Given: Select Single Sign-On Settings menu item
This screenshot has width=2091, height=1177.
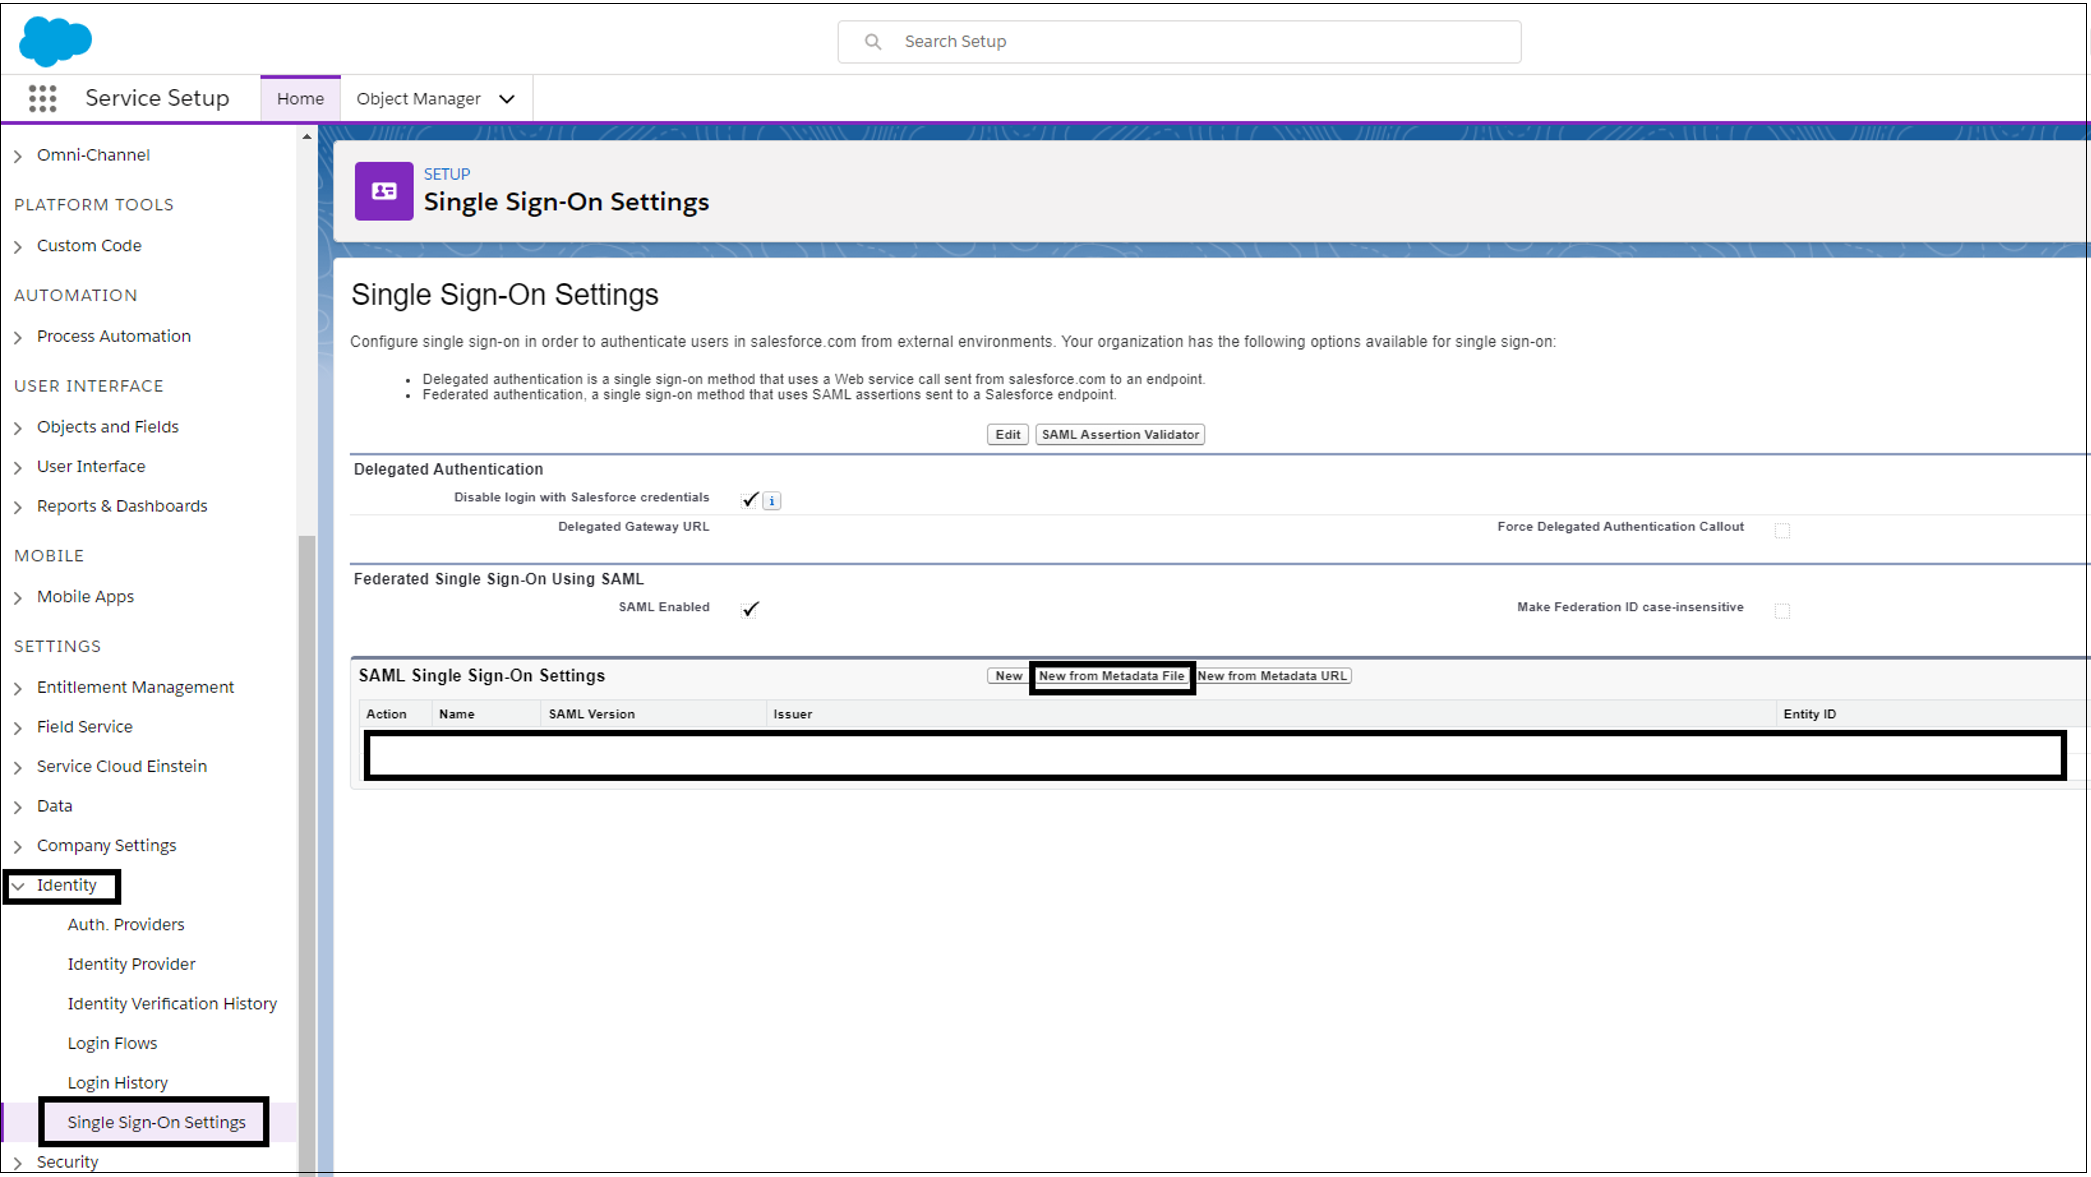Looking at the screenshot, I should click(x=158, y=1122).
